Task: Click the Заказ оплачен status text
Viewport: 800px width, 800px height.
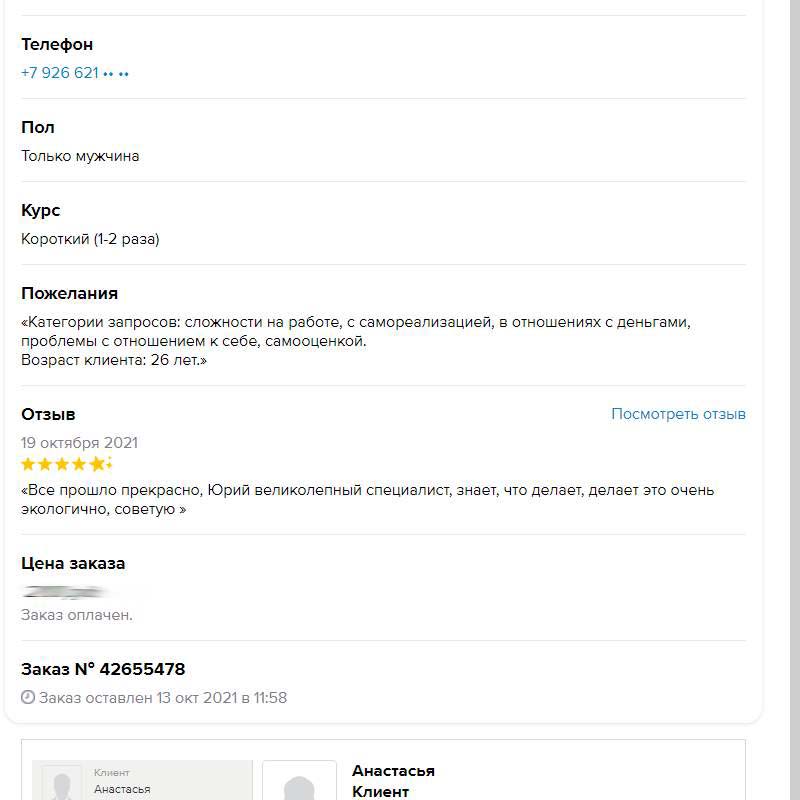Action: coord(77,615)
